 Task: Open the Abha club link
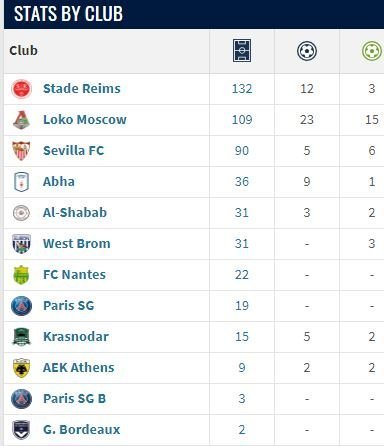point(59,182)
